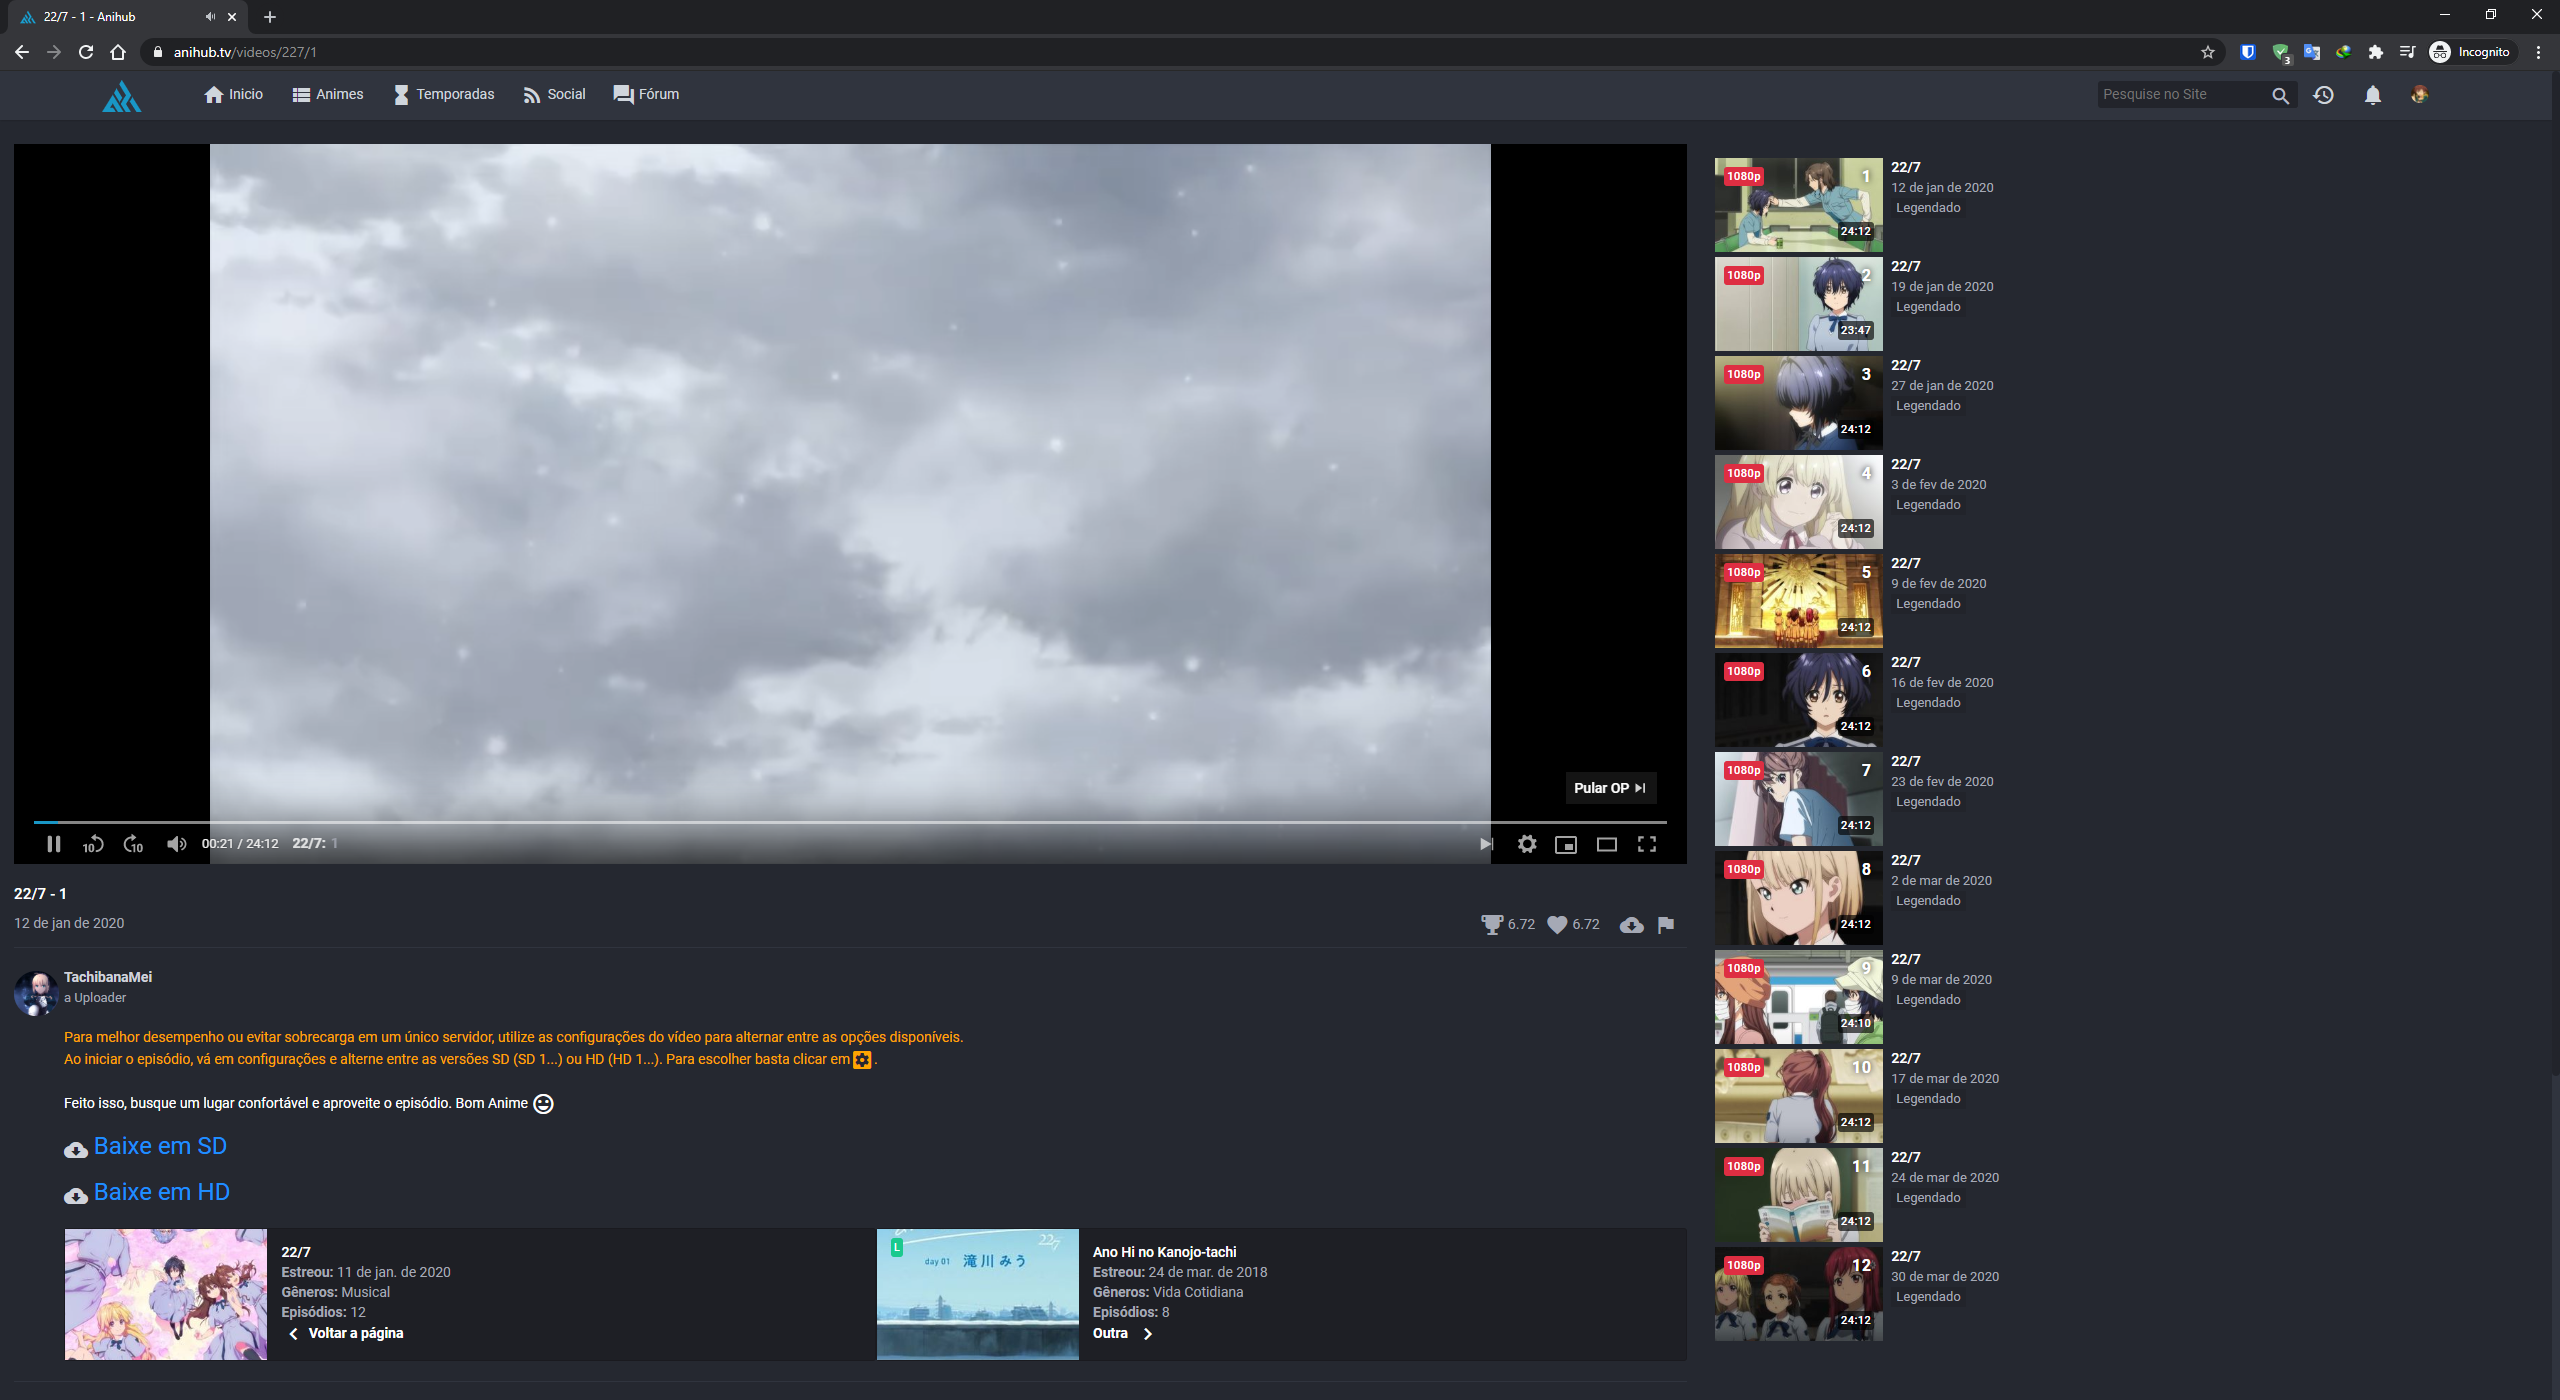Enter fullscreen mode on the player
The image size is (2560, 1400).
(1647, 844)
